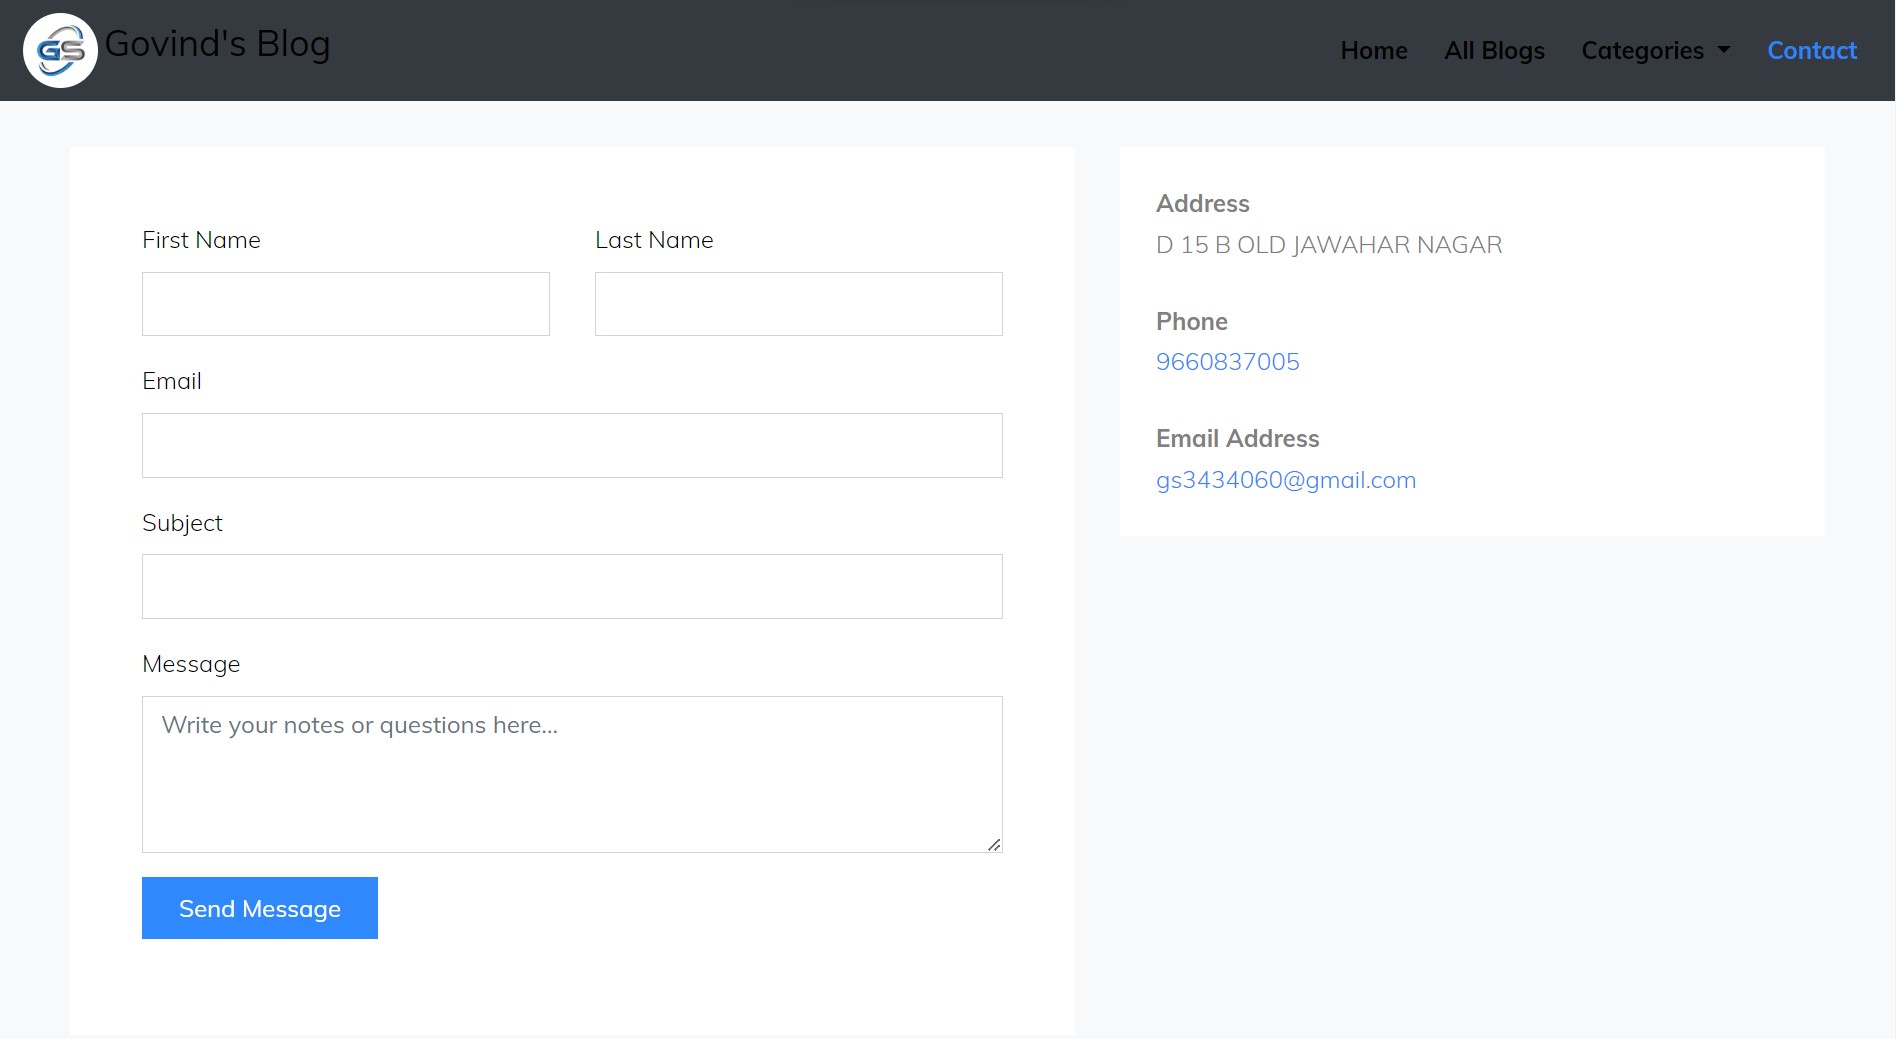1896x1039 pixels.
Task: Select the address text D 15 B OLD JAWAHAR NAGAR
Action: 1329,245
